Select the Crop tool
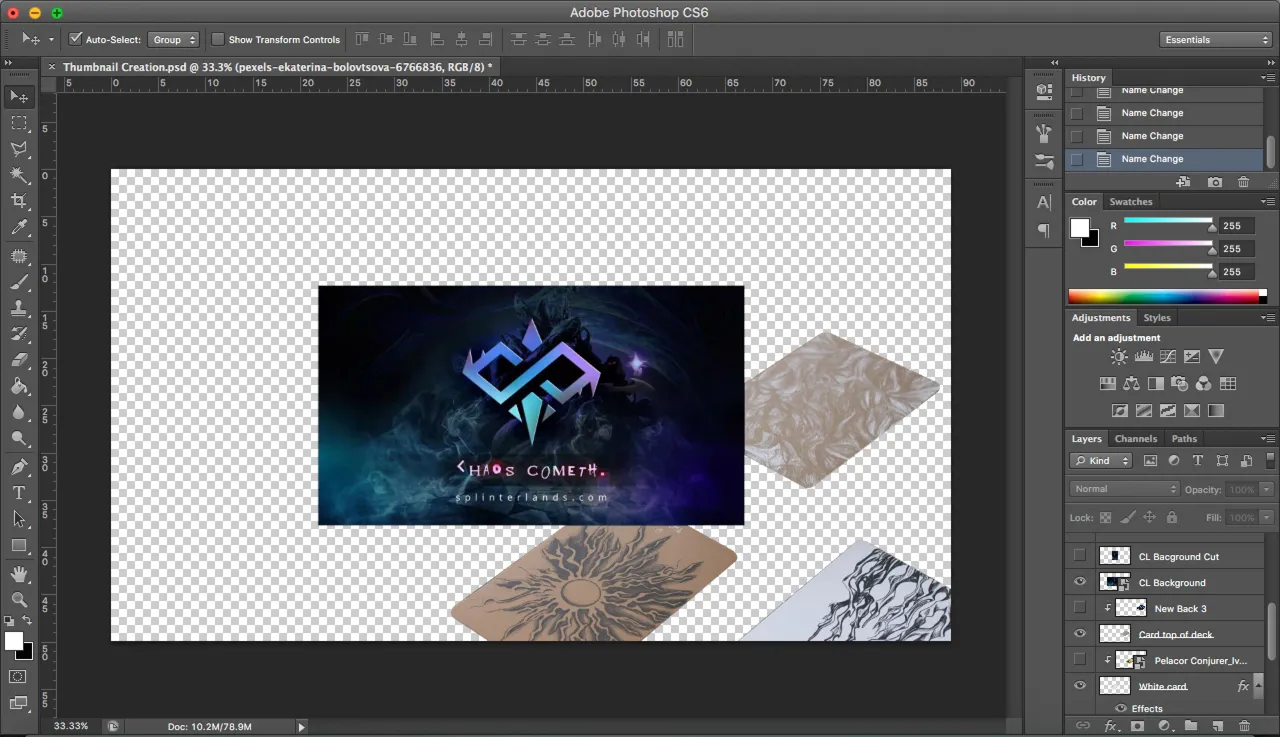The width and height of the screenshot is (1280, 737). [19, 201]
